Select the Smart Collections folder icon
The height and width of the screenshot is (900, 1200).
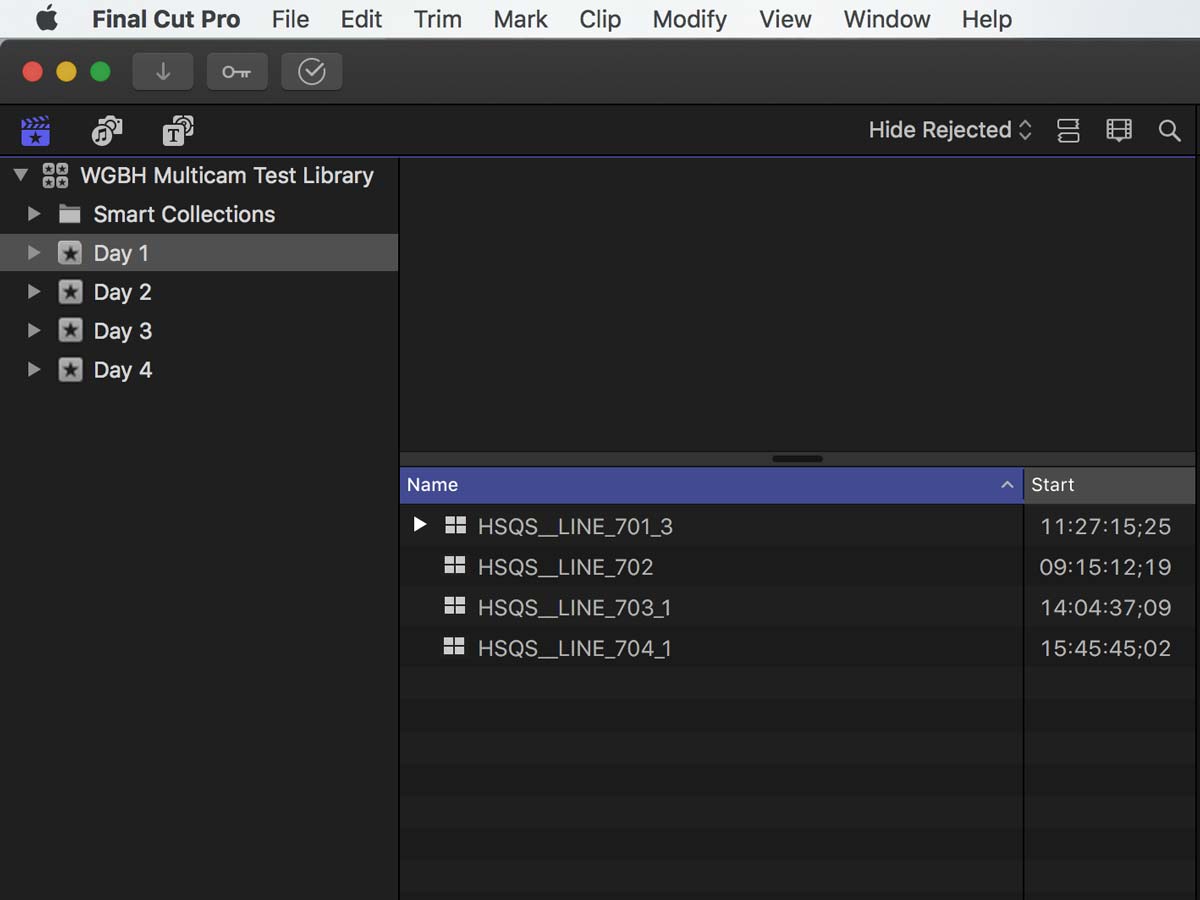(x=70, y=214)
